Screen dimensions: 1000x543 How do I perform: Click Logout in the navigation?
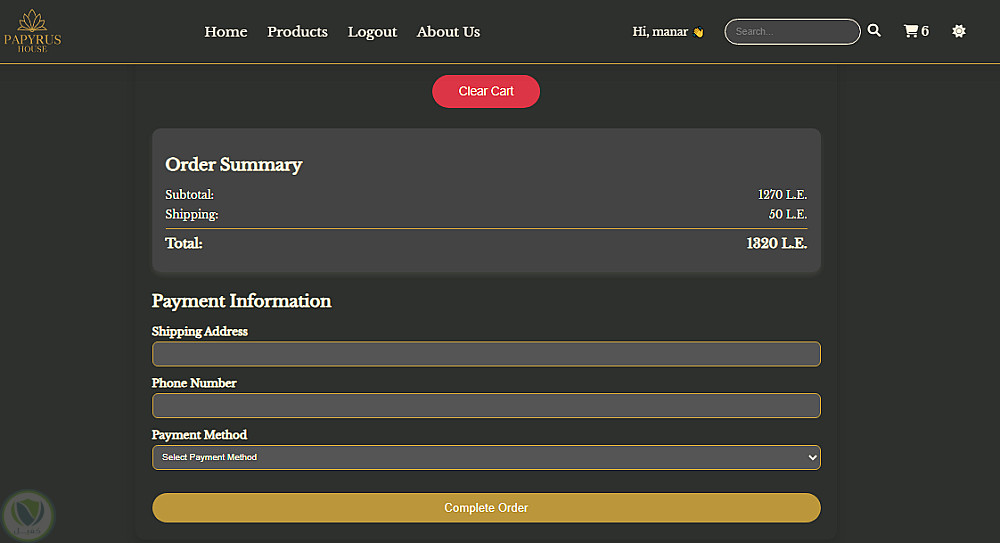(x=372, y=32)
